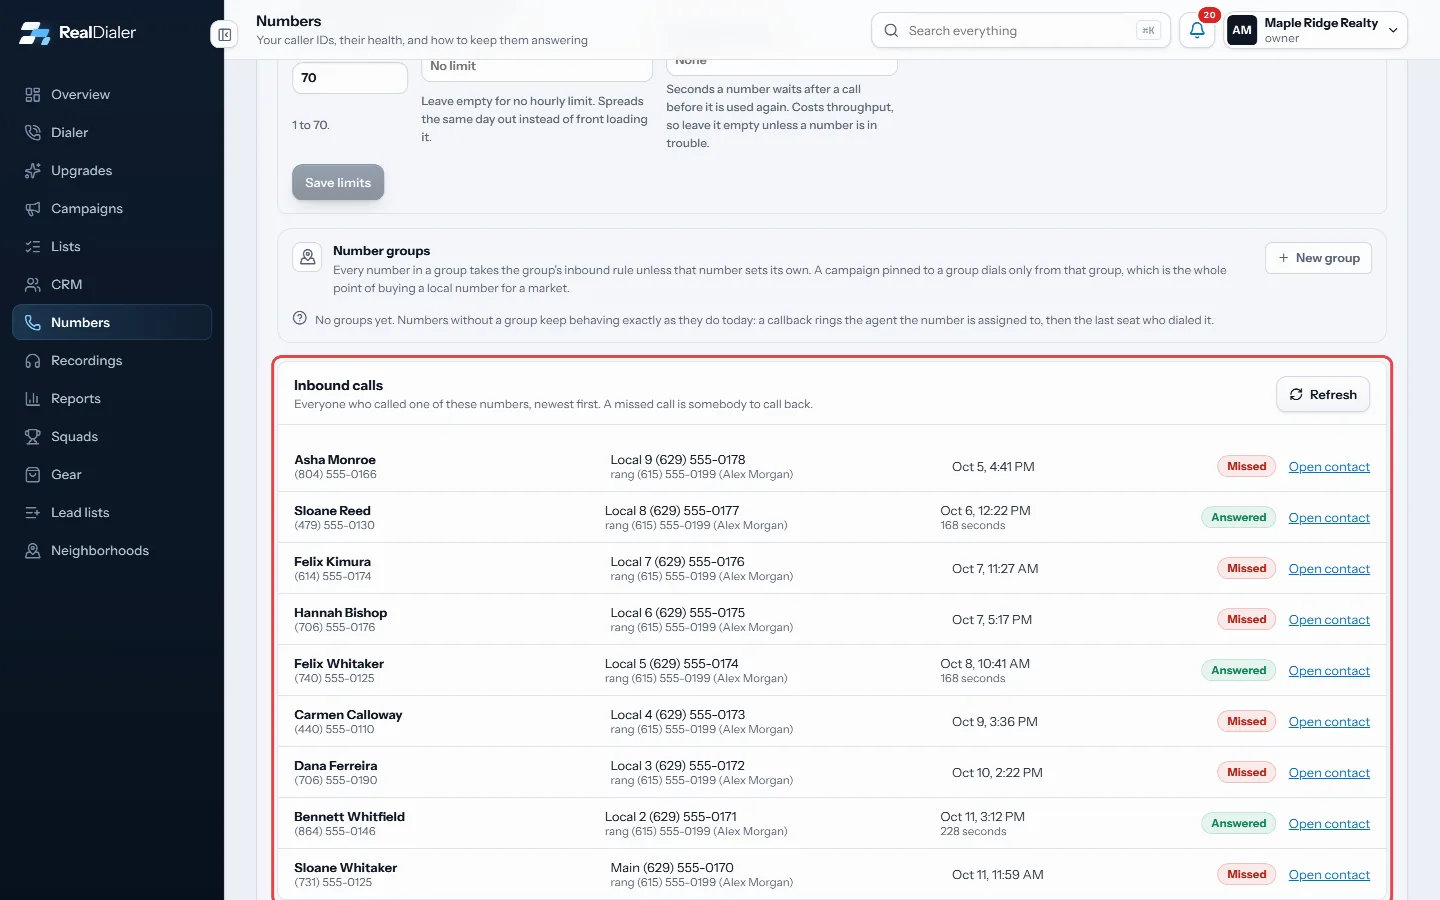
Task: Click the Inbound calls heading
Action: point(338,385)
